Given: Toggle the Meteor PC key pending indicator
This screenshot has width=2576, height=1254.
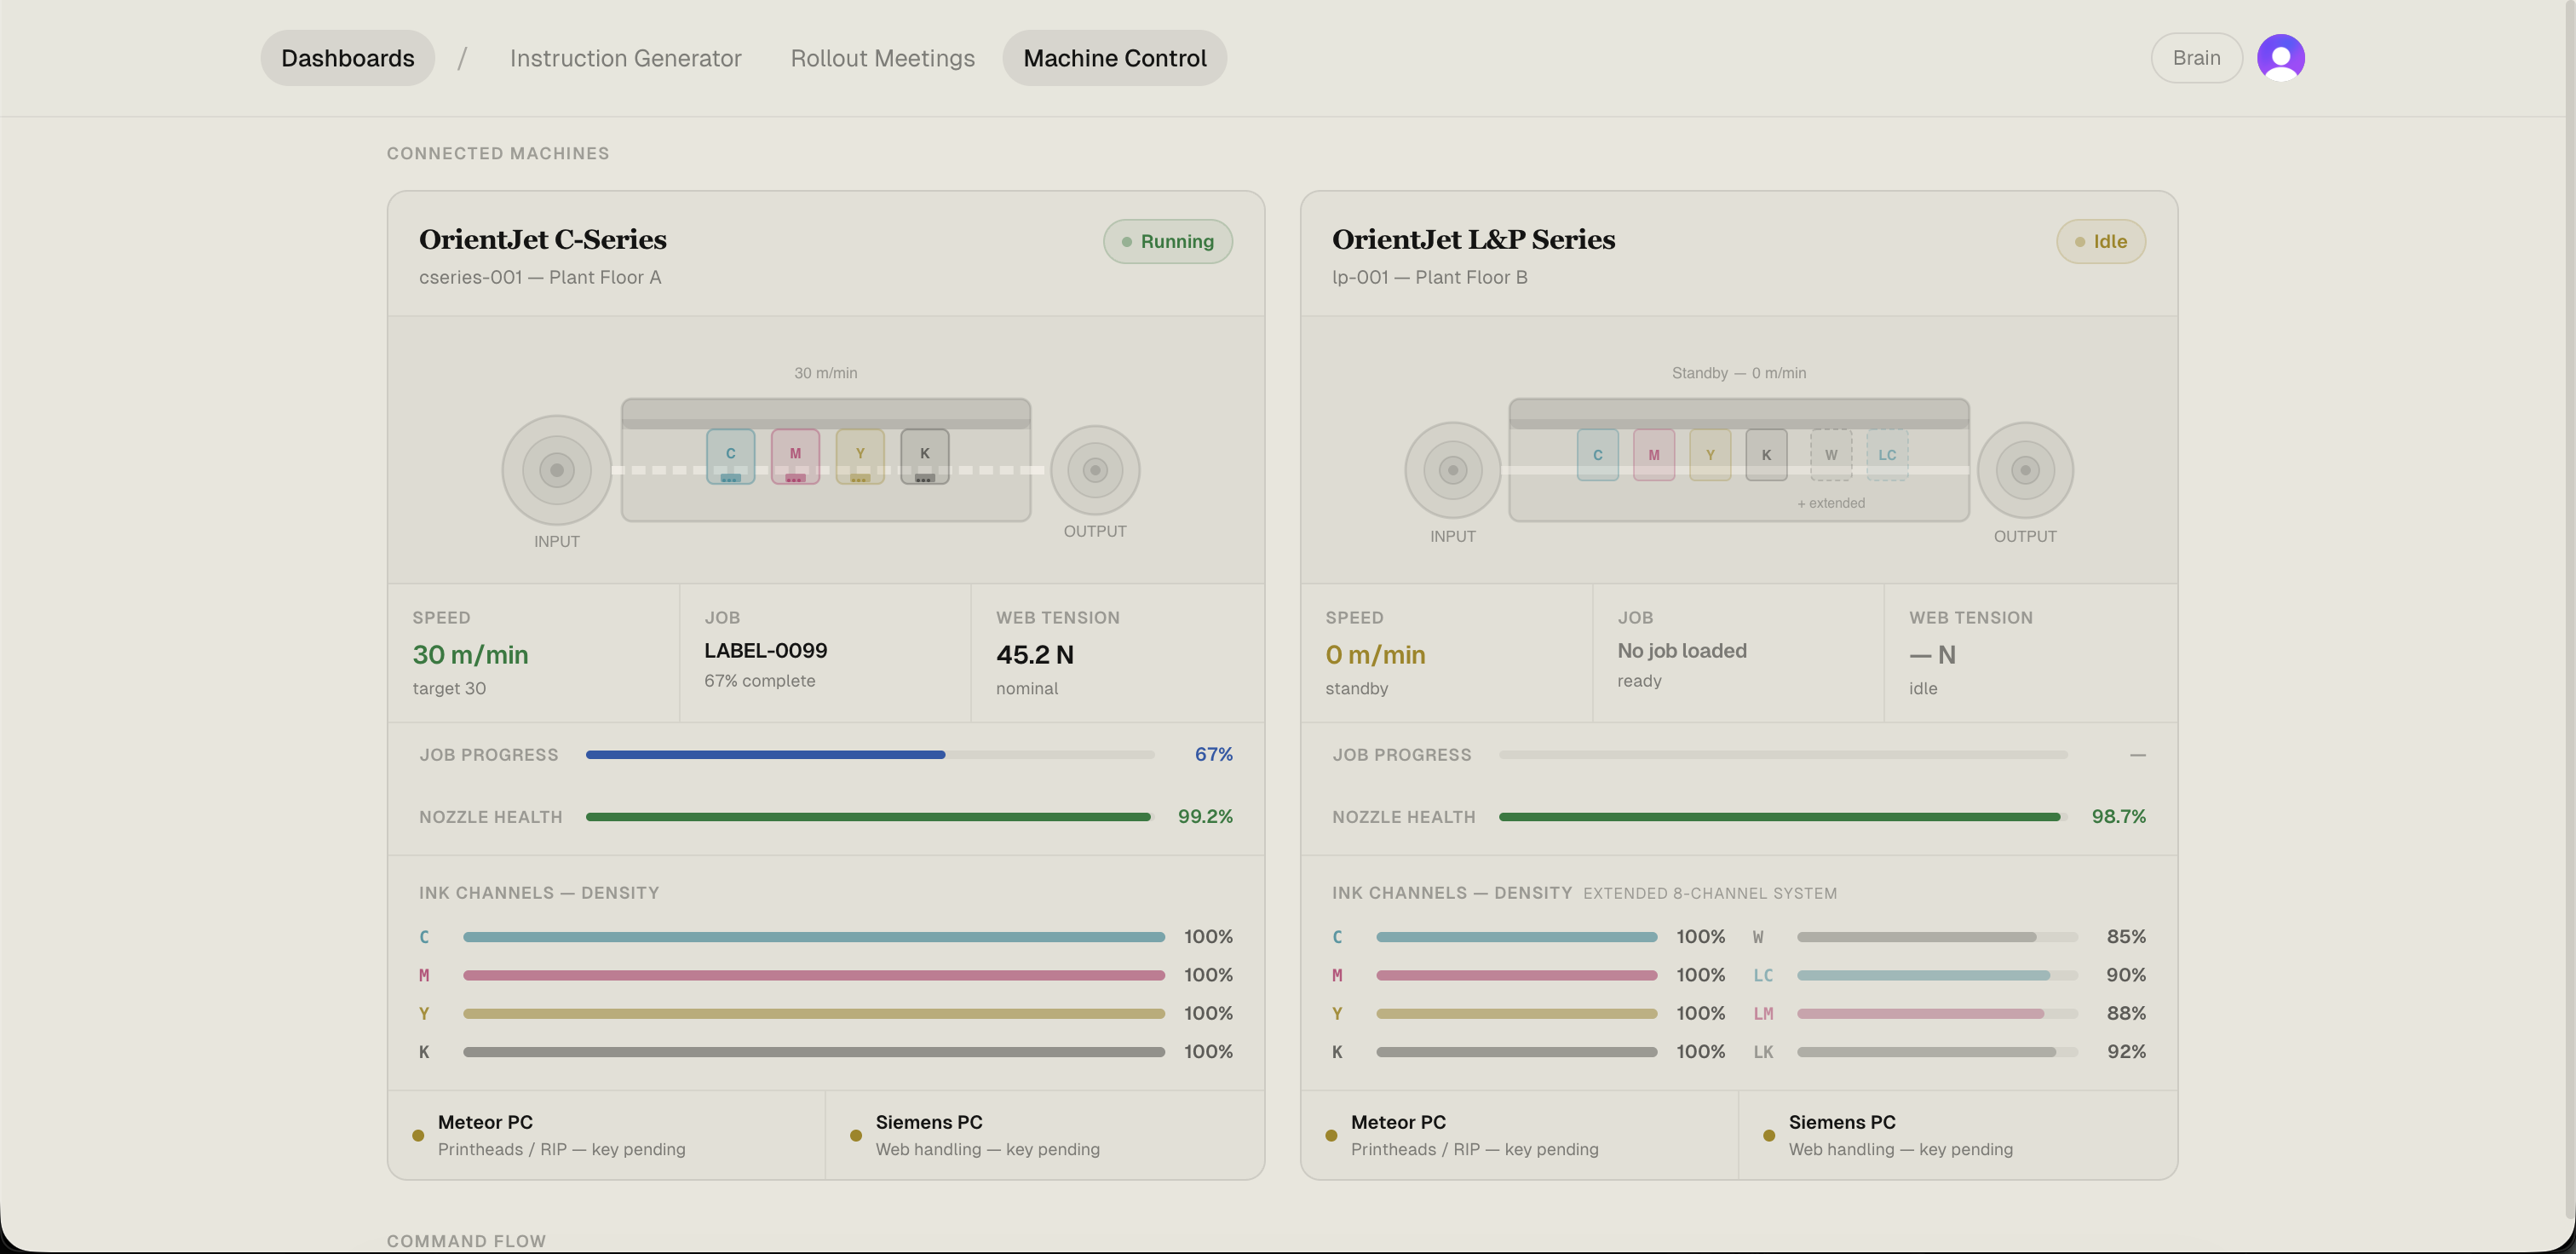Looking at the screenshot, I should [x=420, y=1135].
